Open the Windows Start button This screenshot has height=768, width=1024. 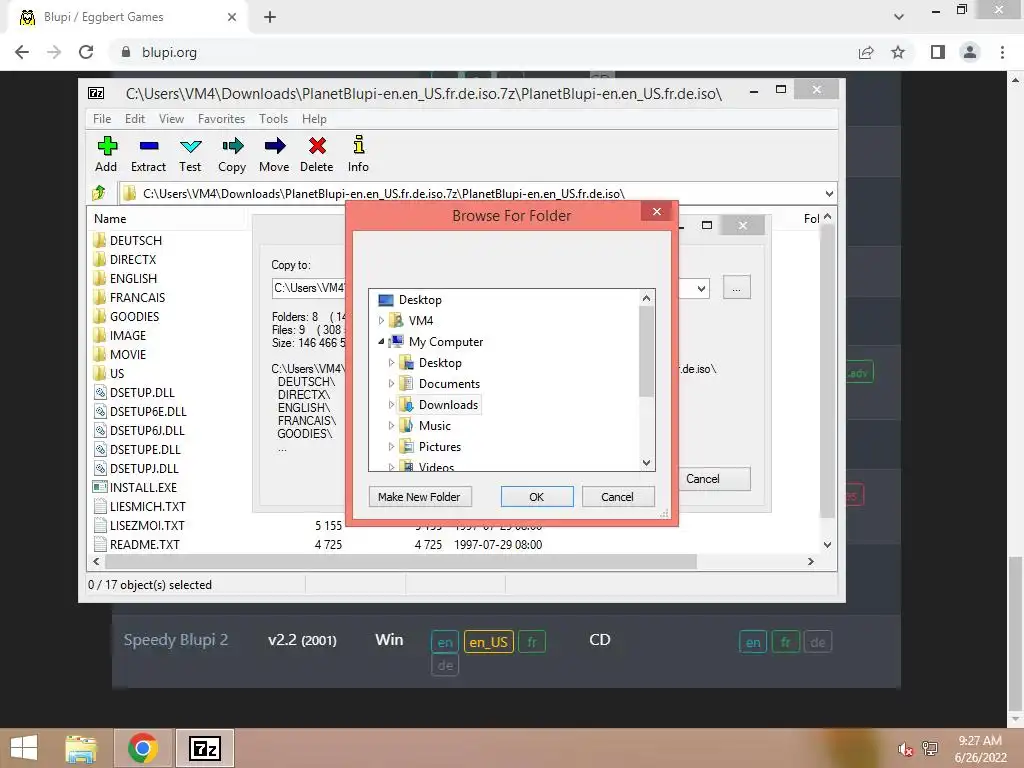pos(24,748)
